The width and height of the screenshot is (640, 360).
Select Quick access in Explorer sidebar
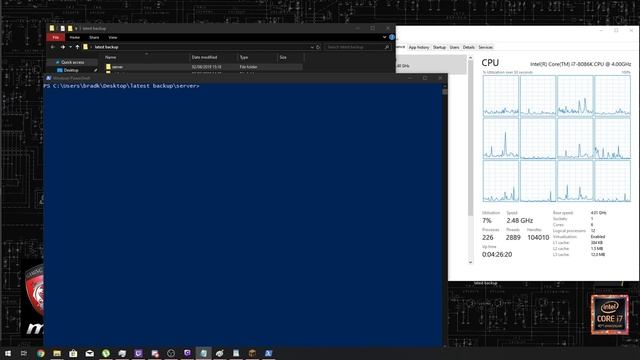click(72, 62)
